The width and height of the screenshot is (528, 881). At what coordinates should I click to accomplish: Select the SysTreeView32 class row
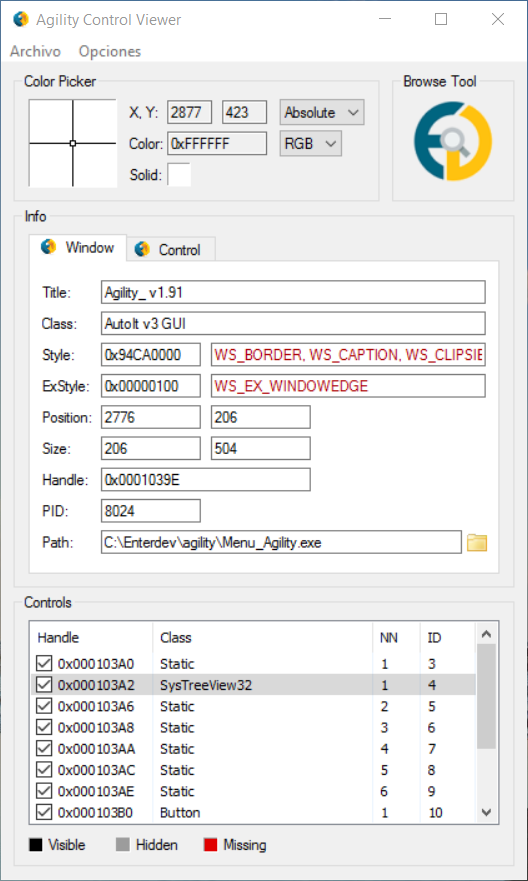(253, 685)
